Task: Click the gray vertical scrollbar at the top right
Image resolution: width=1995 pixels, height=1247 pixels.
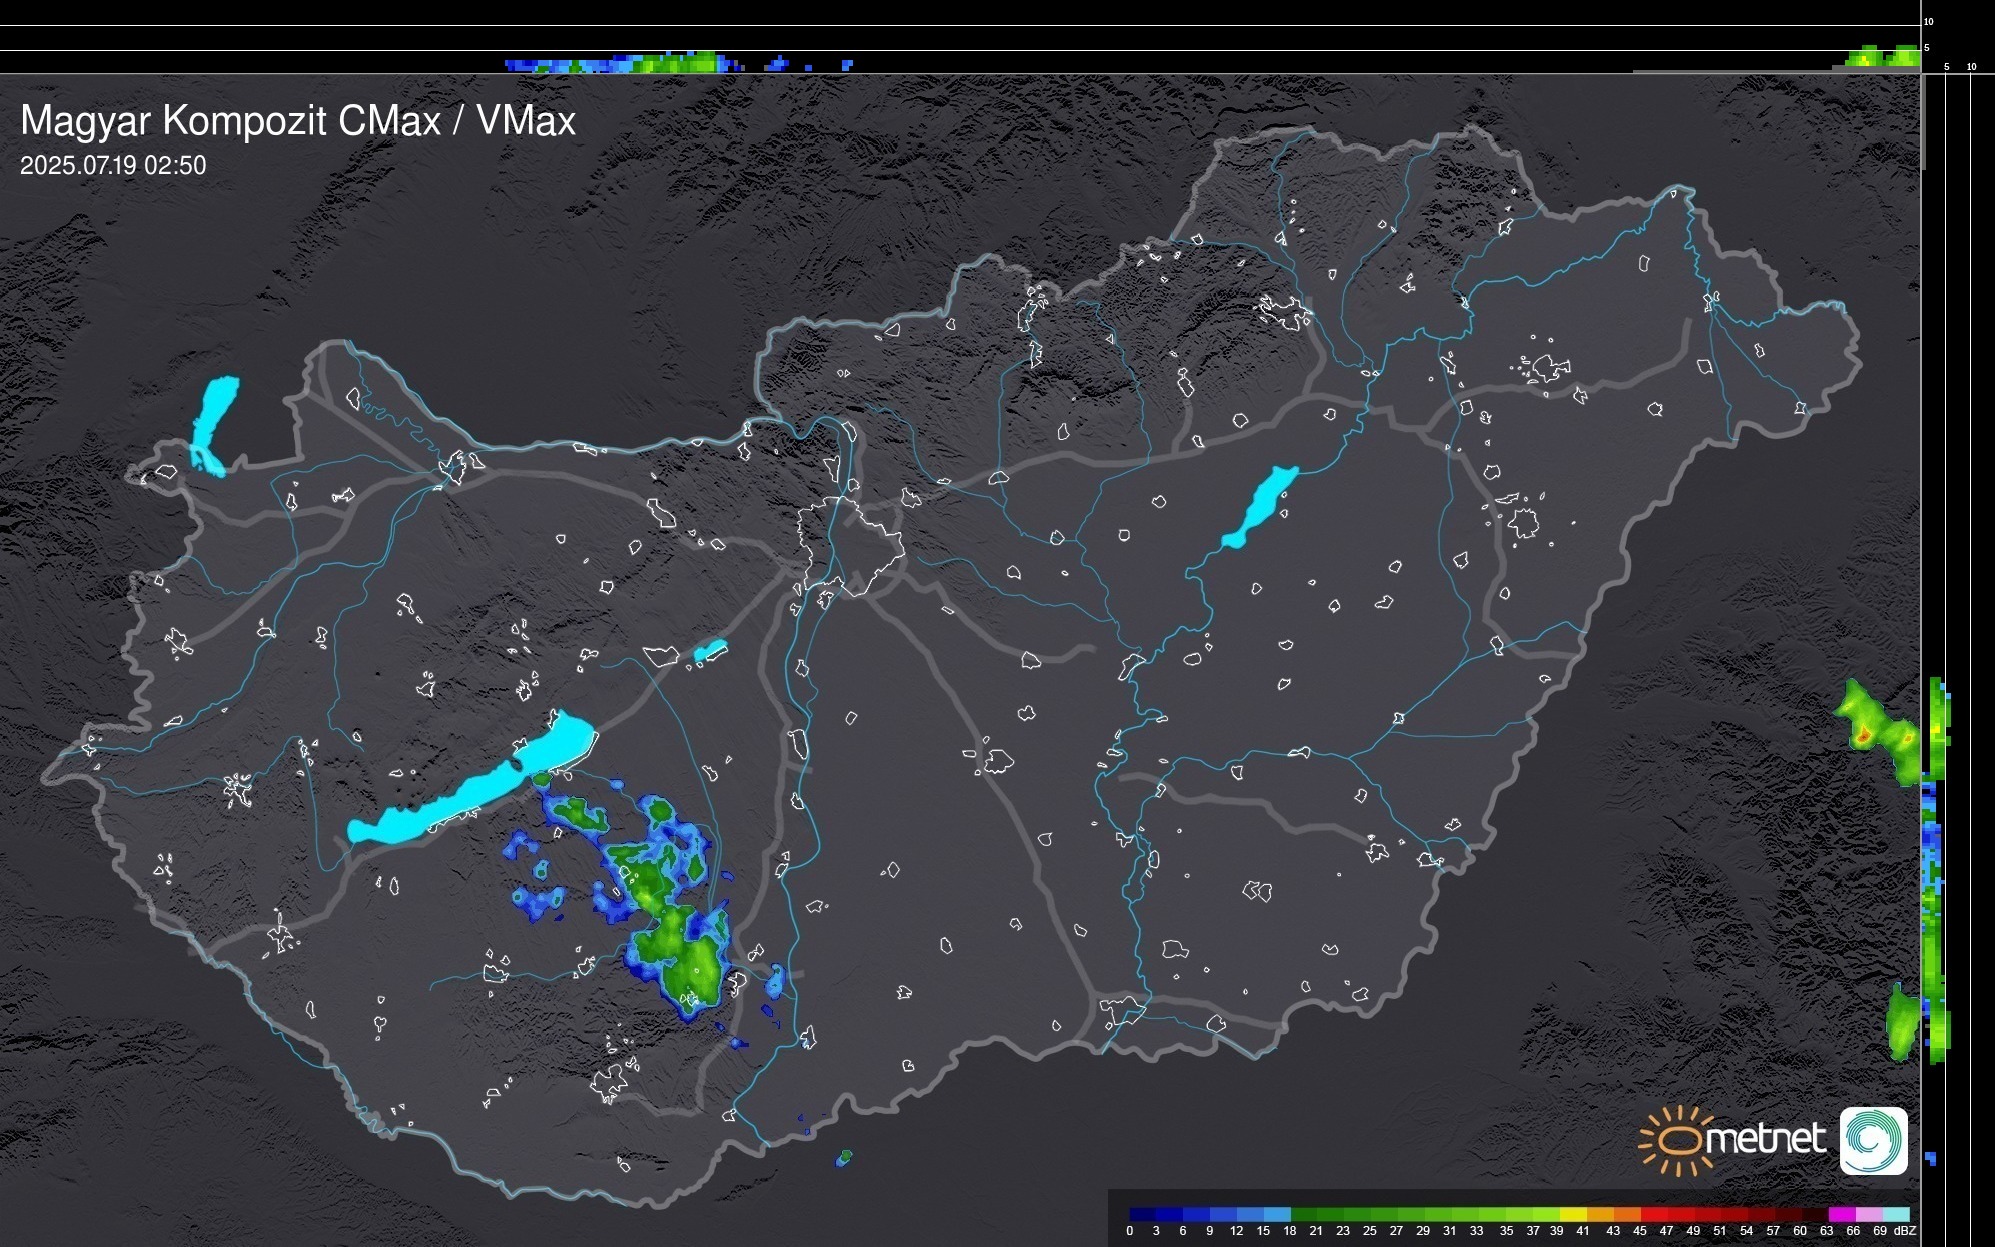Action: coord(1923,120)
